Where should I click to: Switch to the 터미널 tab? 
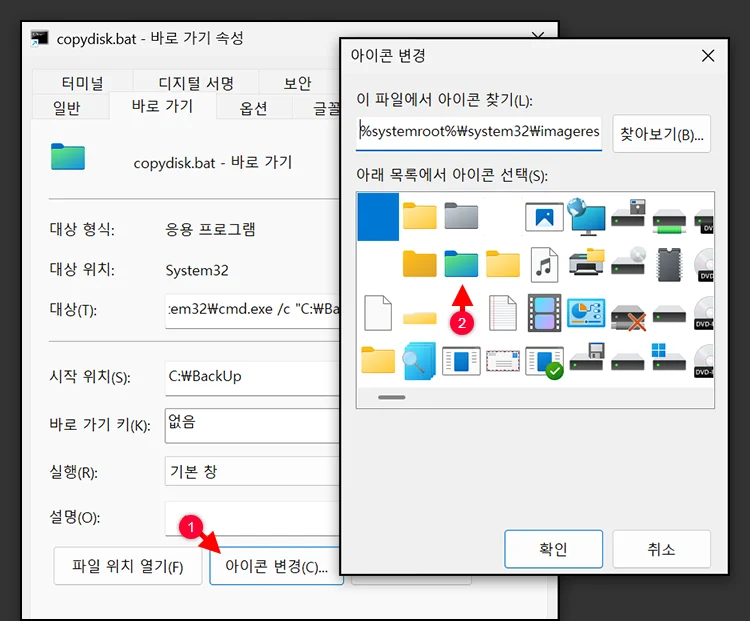[x=82, y=82]
